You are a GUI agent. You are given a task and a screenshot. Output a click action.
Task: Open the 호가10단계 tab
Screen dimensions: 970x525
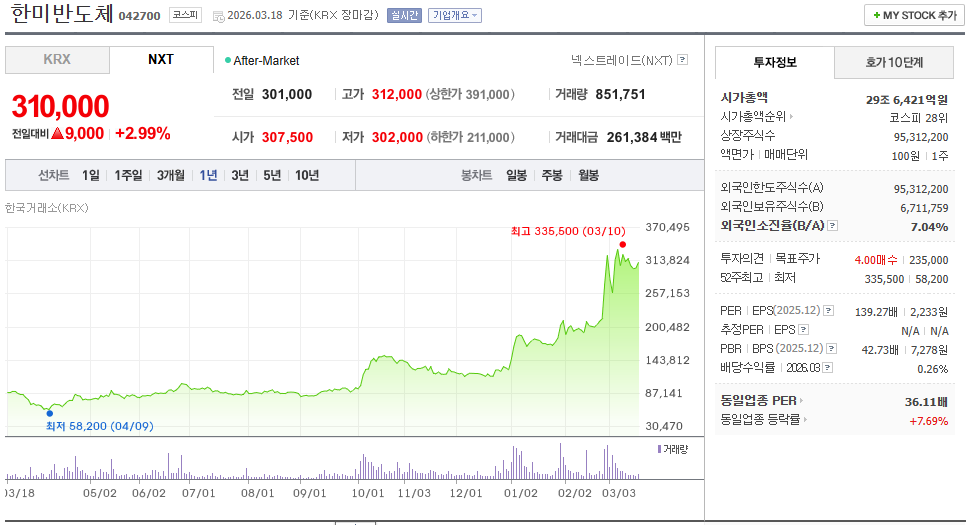(x=894, y=62)
